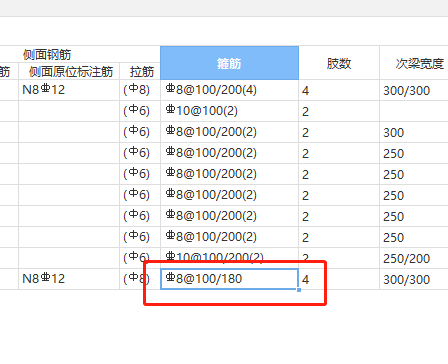
Task: Select 8@100/200(2) in the row with width 300
Action: click(x=229, y=132)
